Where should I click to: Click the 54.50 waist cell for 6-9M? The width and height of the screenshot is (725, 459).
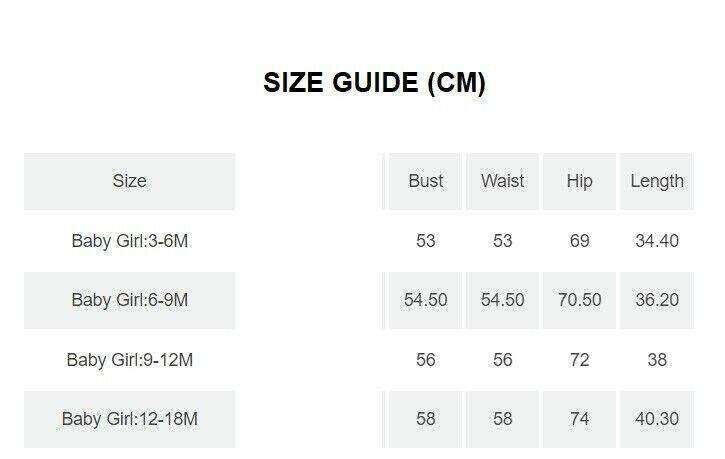coord(502,300)
